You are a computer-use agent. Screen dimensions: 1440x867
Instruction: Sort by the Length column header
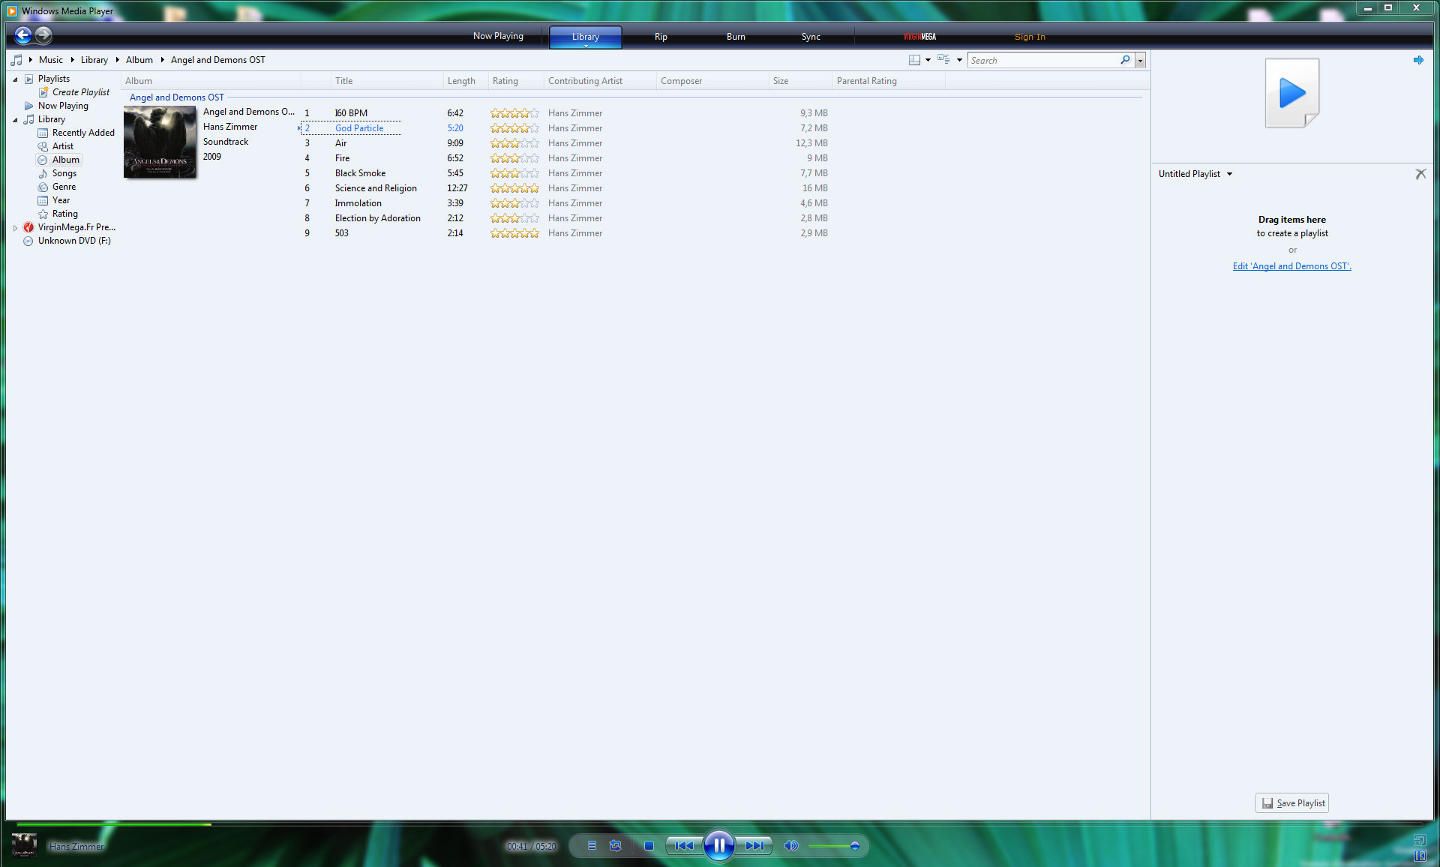[465, 81]
